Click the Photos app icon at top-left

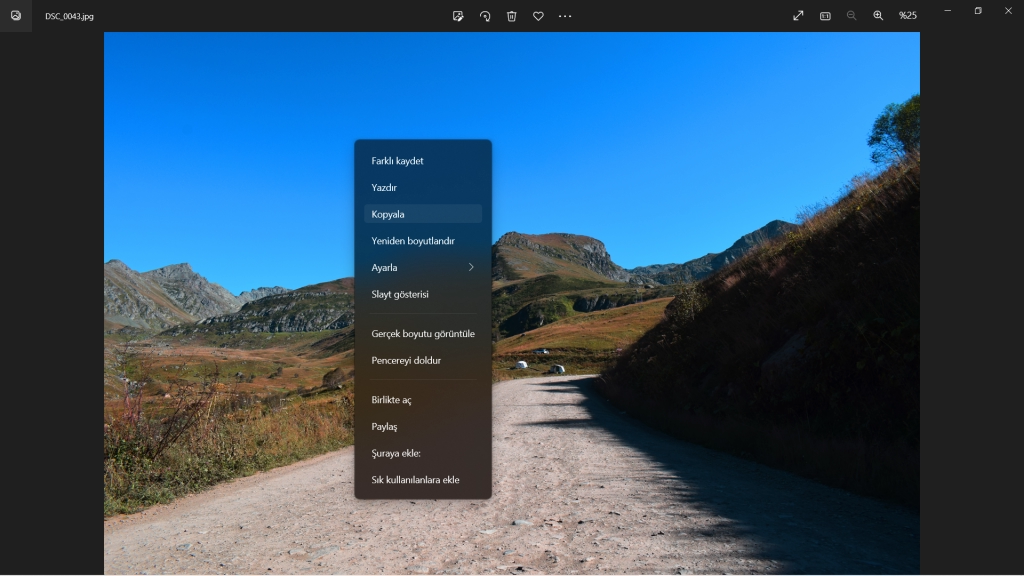coord(16,16)
